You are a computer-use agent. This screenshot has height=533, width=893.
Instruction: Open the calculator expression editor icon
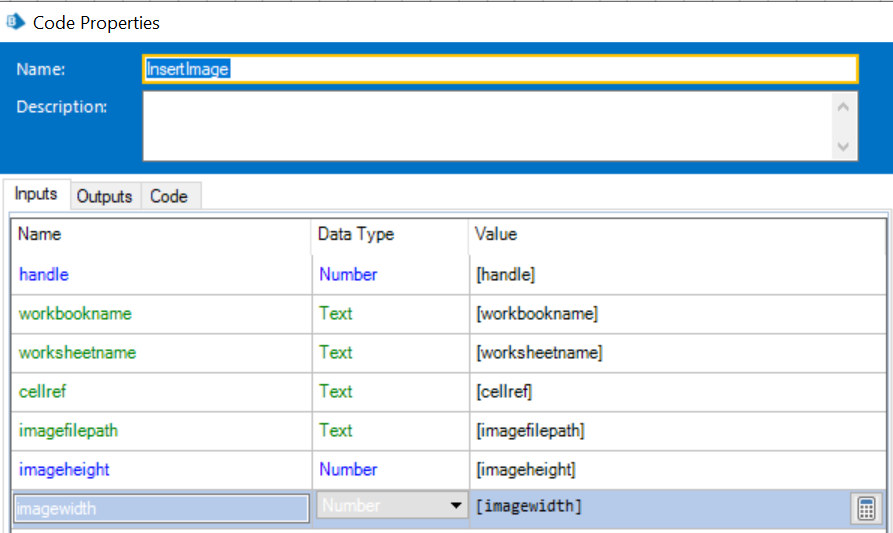866,508
